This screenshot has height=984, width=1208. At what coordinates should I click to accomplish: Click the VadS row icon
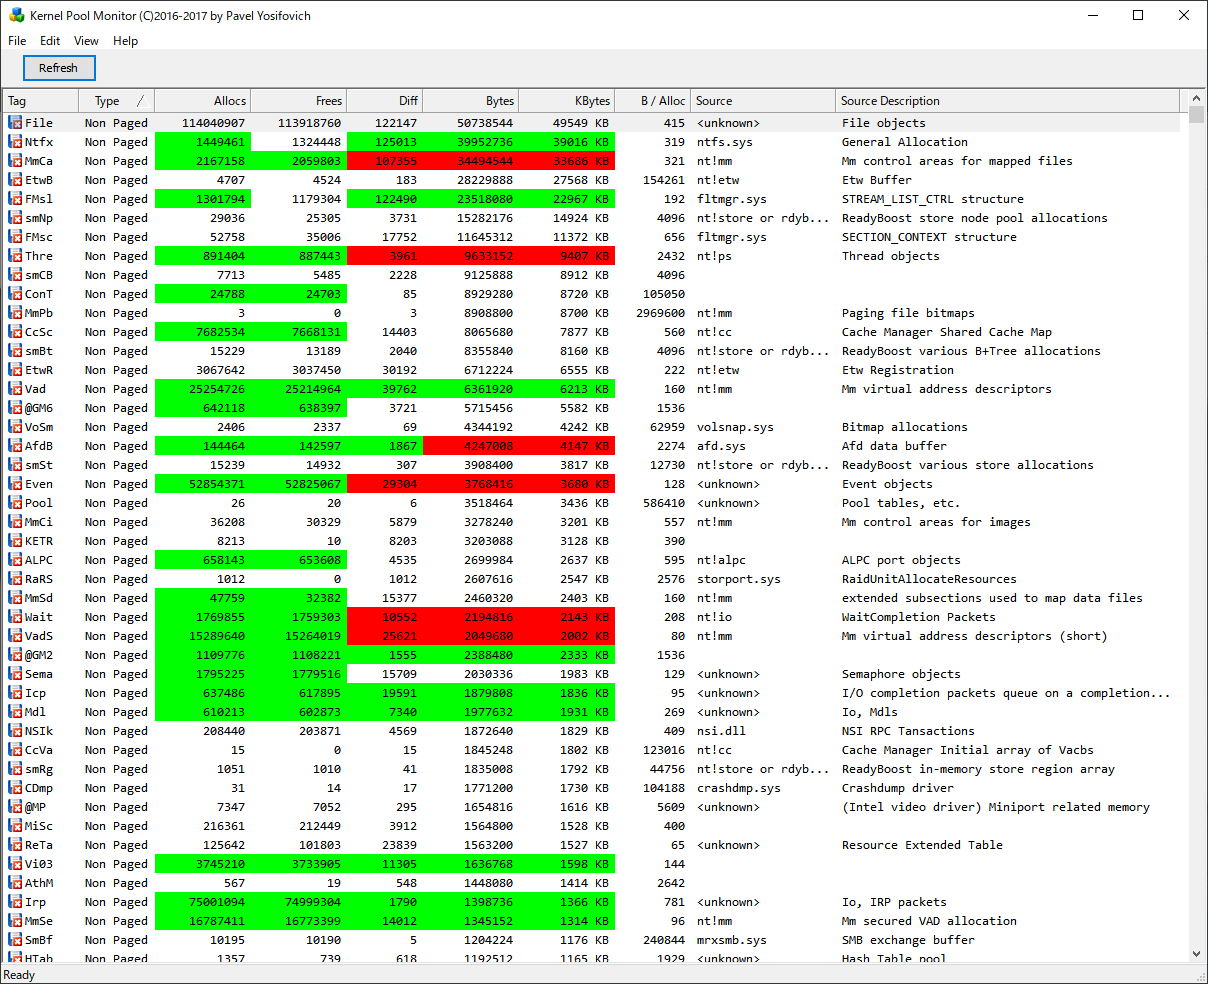coord(15,636)
